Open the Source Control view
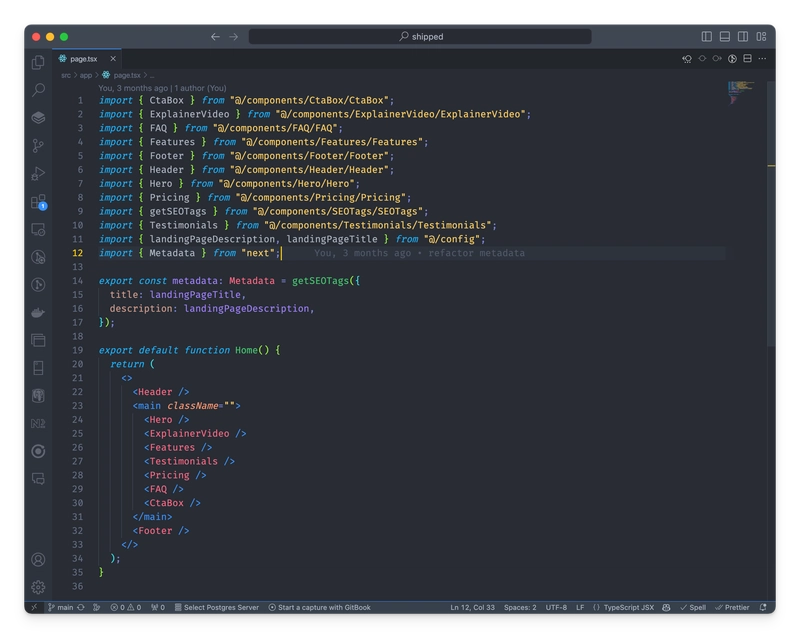 point(38,146)
